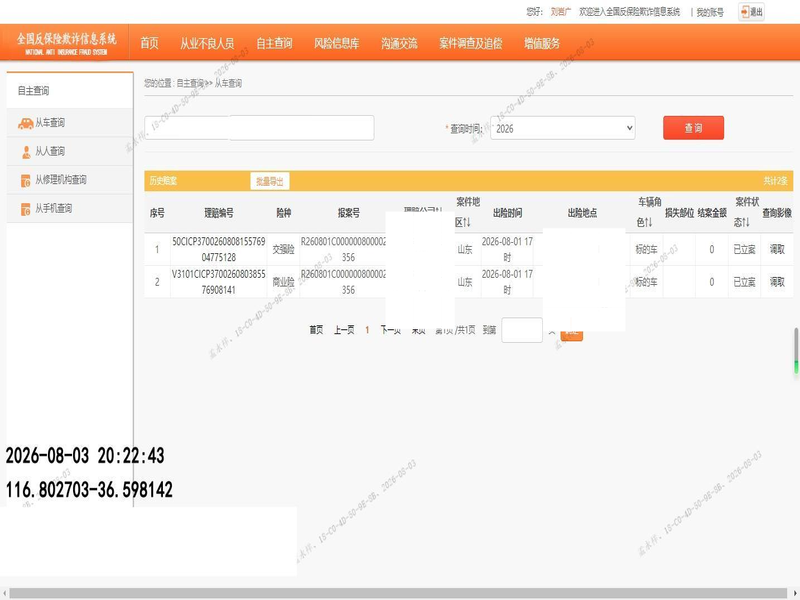Click 调取 in the 交强险 row
This screenshot has width=800, height=600.
pos(777,249)
